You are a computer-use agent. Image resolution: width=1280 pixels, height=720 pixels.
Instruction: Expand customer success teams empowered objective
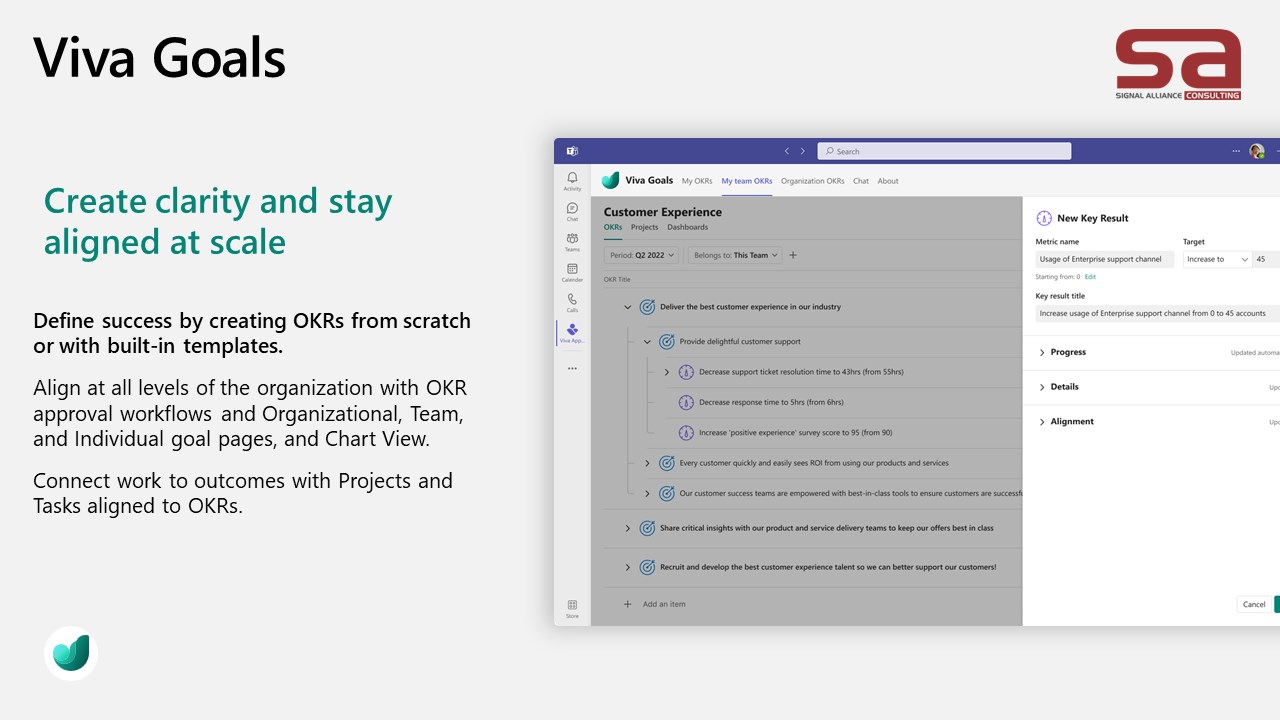tap(647, 493)
